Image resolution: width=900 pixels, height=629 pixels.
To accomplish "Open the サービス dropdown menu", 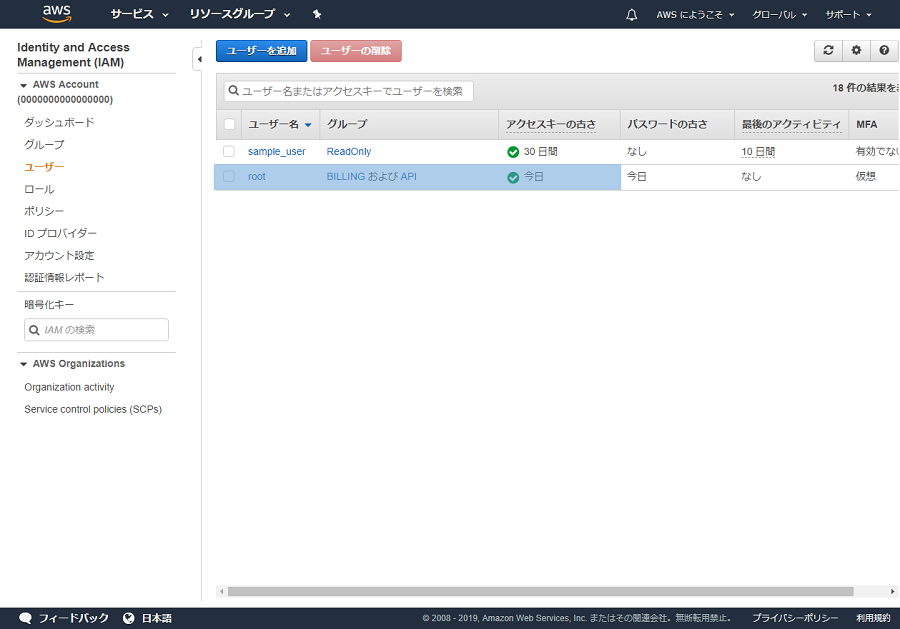I will point(139,14).
